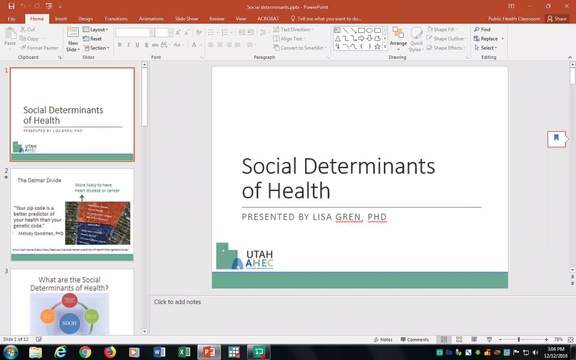Open the Align Text dropdown

click(x=289, y=39)
